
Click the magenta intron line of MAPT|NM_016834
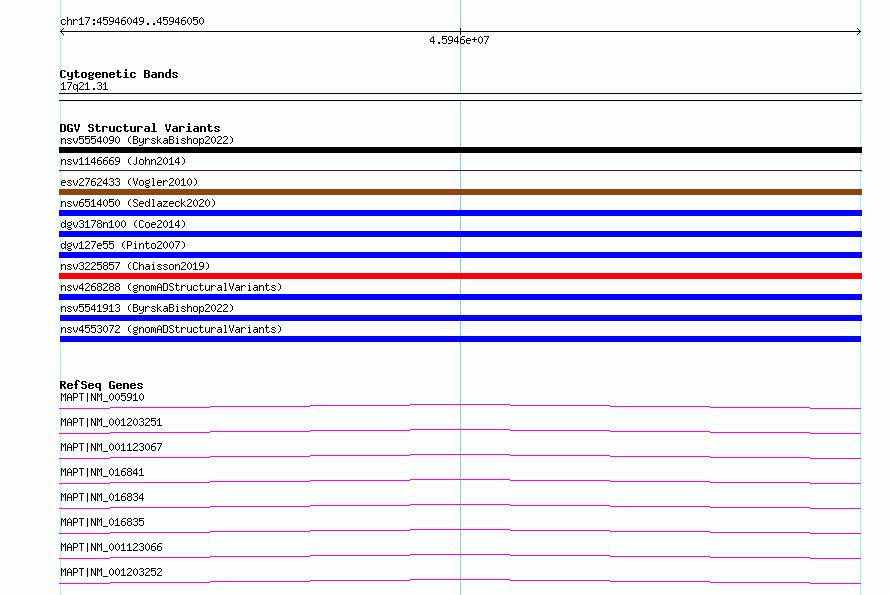coord(460,506)
